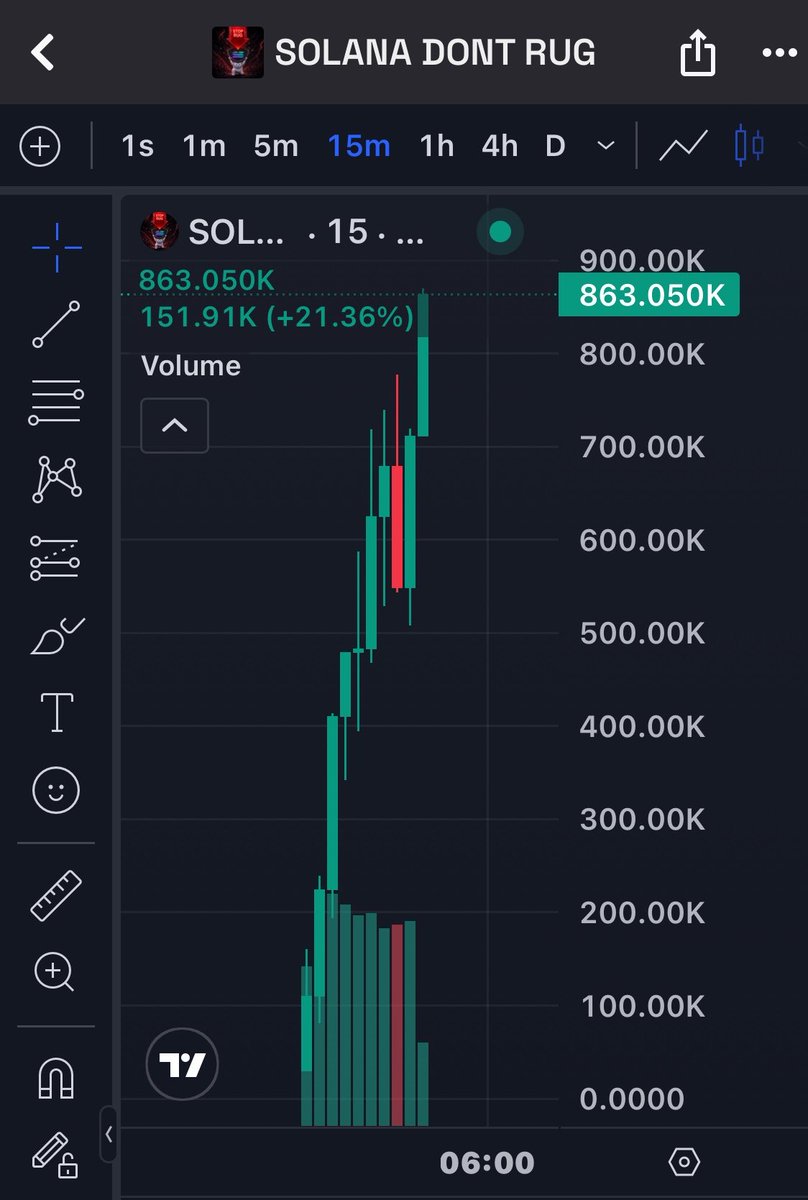This screenshot has height=1200, width=808.
Task: Open the horizontal lines Fibonacci tool
Action: pos(57,402)
